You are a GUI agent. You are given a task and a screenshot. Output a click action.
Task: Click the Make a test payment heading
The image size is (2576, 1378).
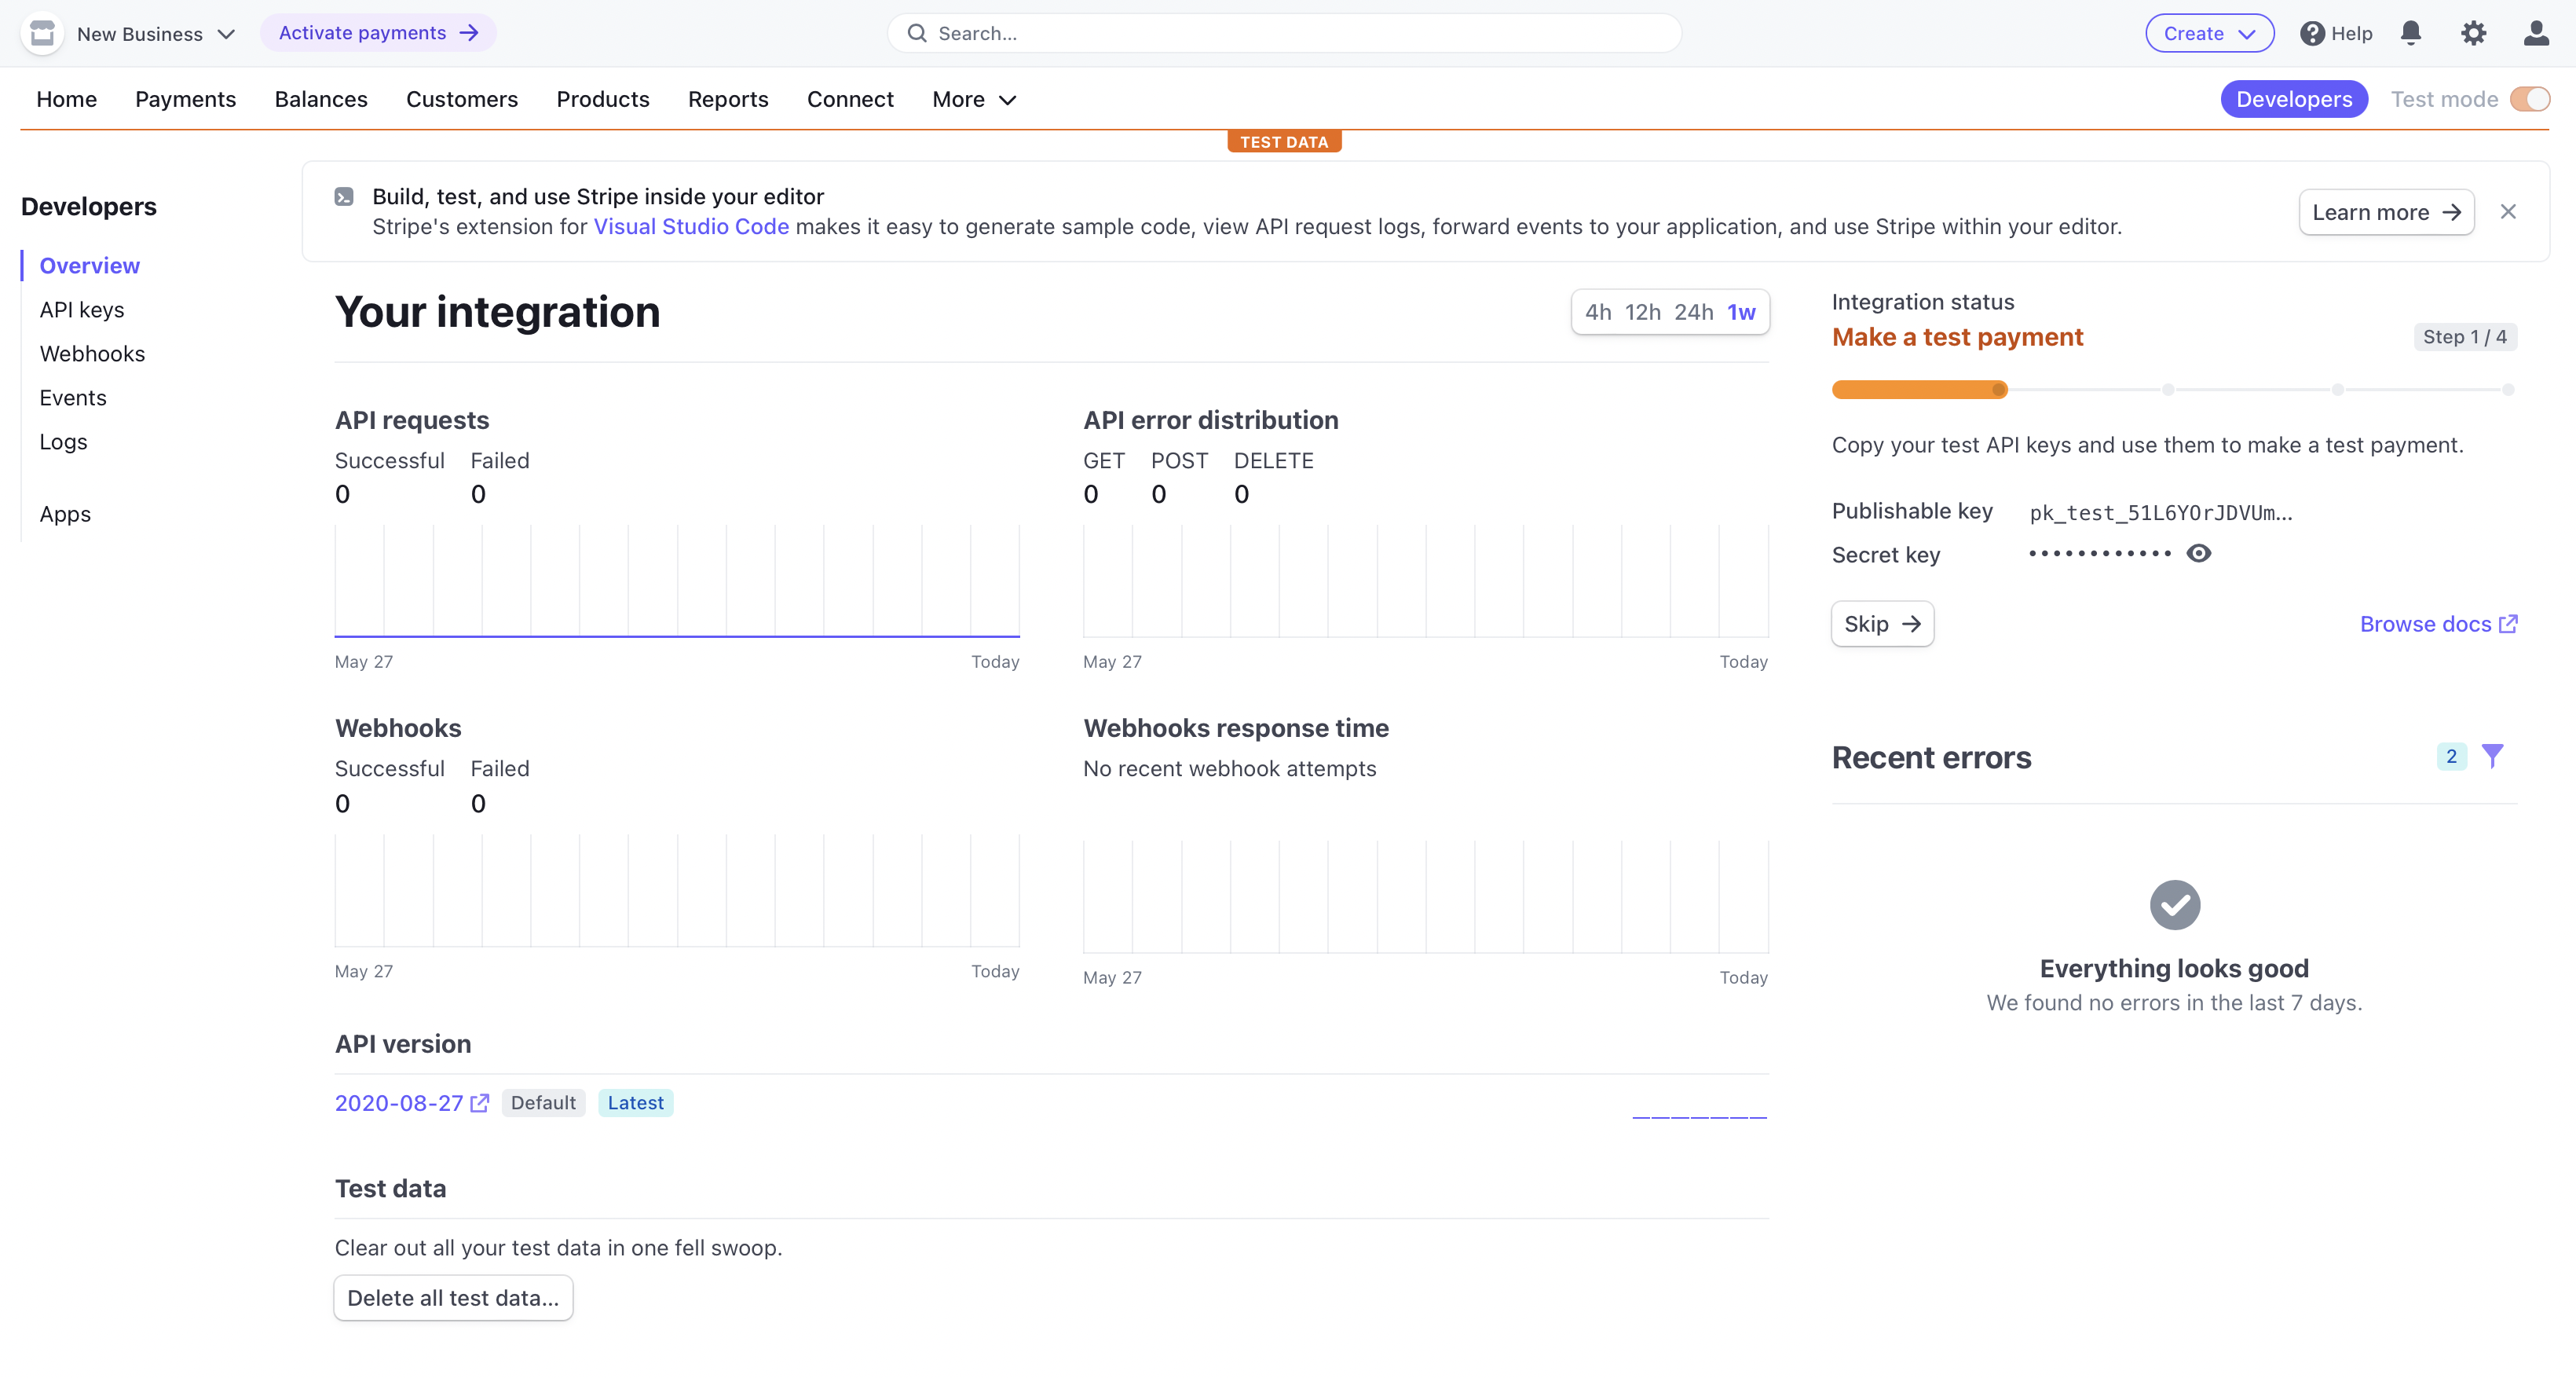tap(1957, 337)
